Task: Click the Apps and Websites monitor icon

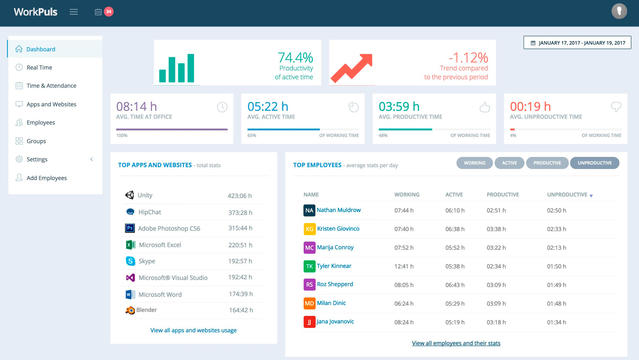Action: point(19,104)
